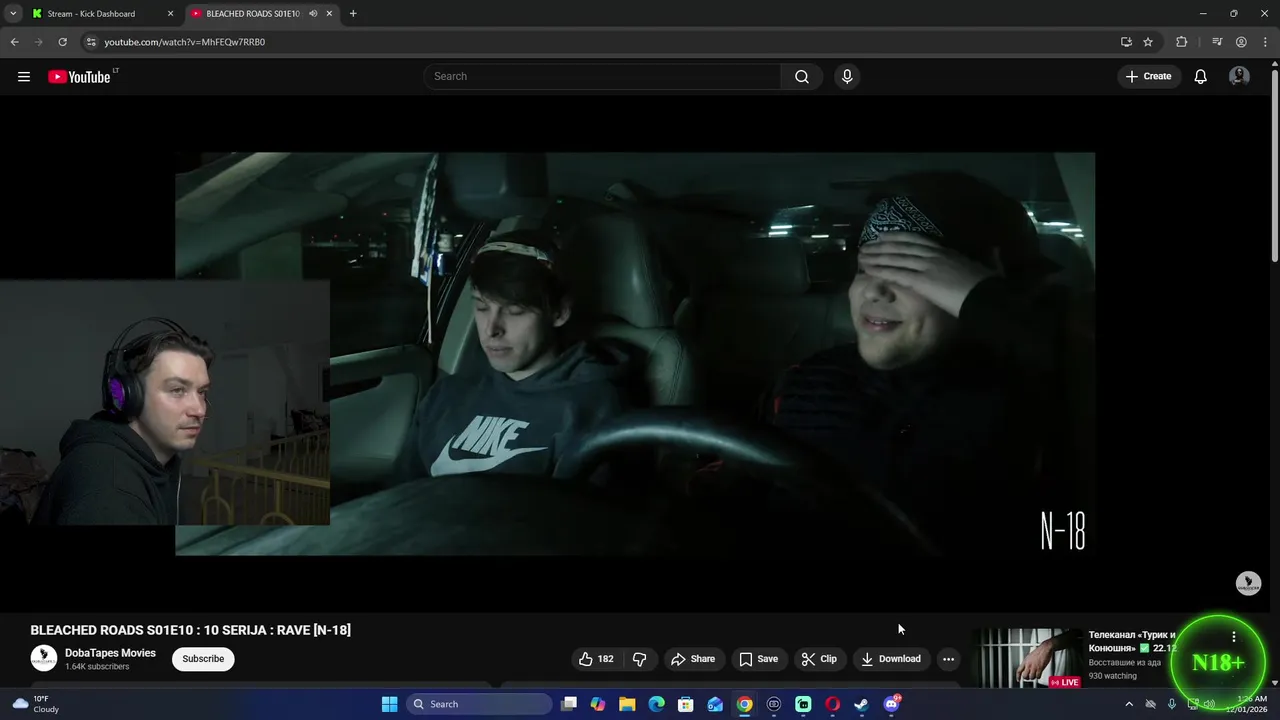The width and height of the screenshot is (1280, 720).
Task: Subscribe to DobaTapes Movies
Action: tap(203, 659)
